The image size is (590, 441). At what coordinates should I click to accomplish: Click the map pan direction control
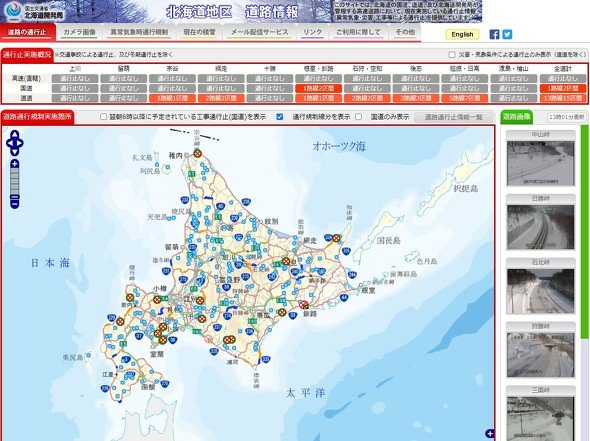click(x=14, y=143)
